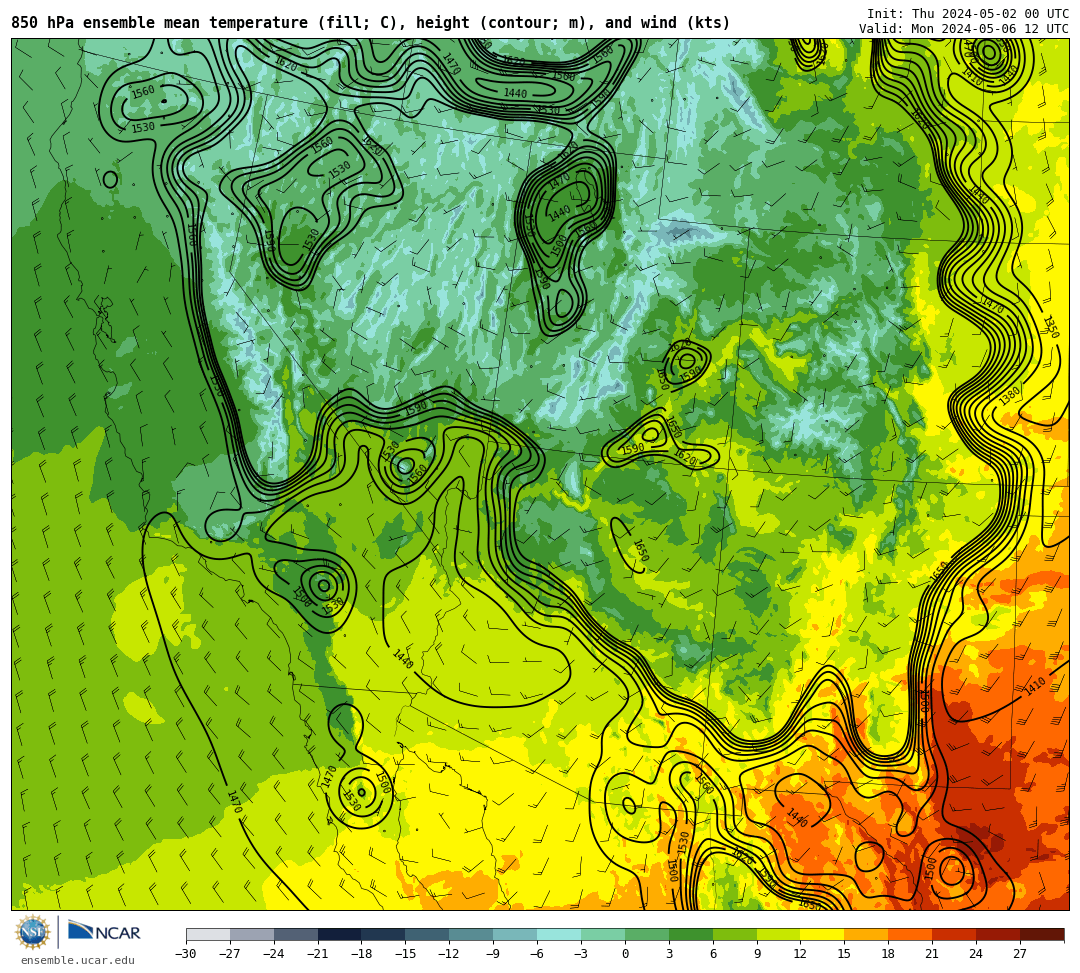
Task: Click the 3 colorbar tick label
Action: (x=669, y=954)
